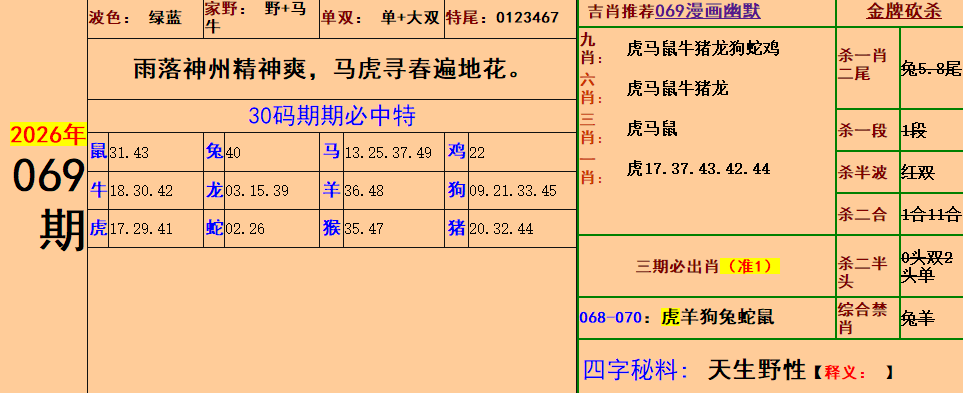Select the 天生野性 phrase
This screenshot has height=393, width=963.
point(757,370)
